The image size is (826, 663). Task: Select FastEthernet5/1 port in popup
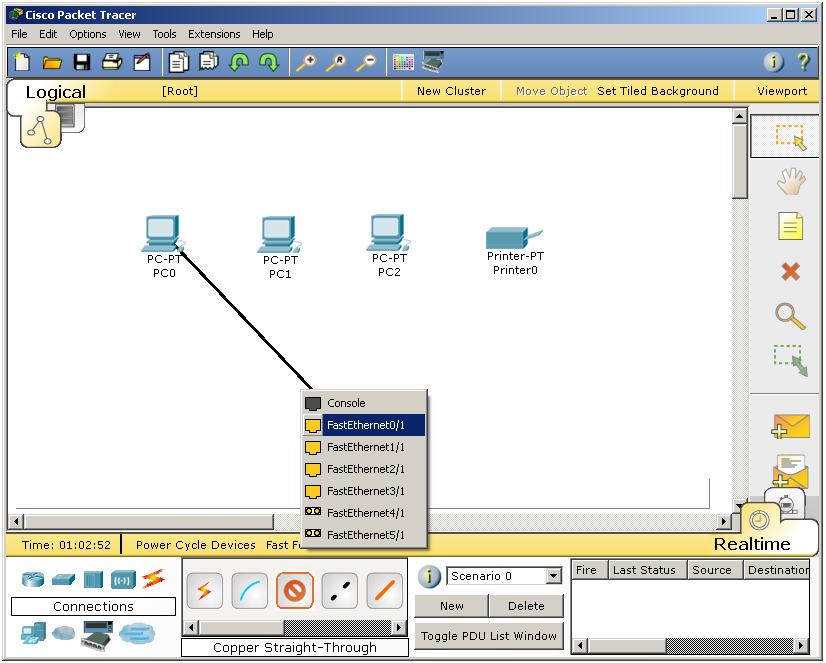[x=364, y=535]
